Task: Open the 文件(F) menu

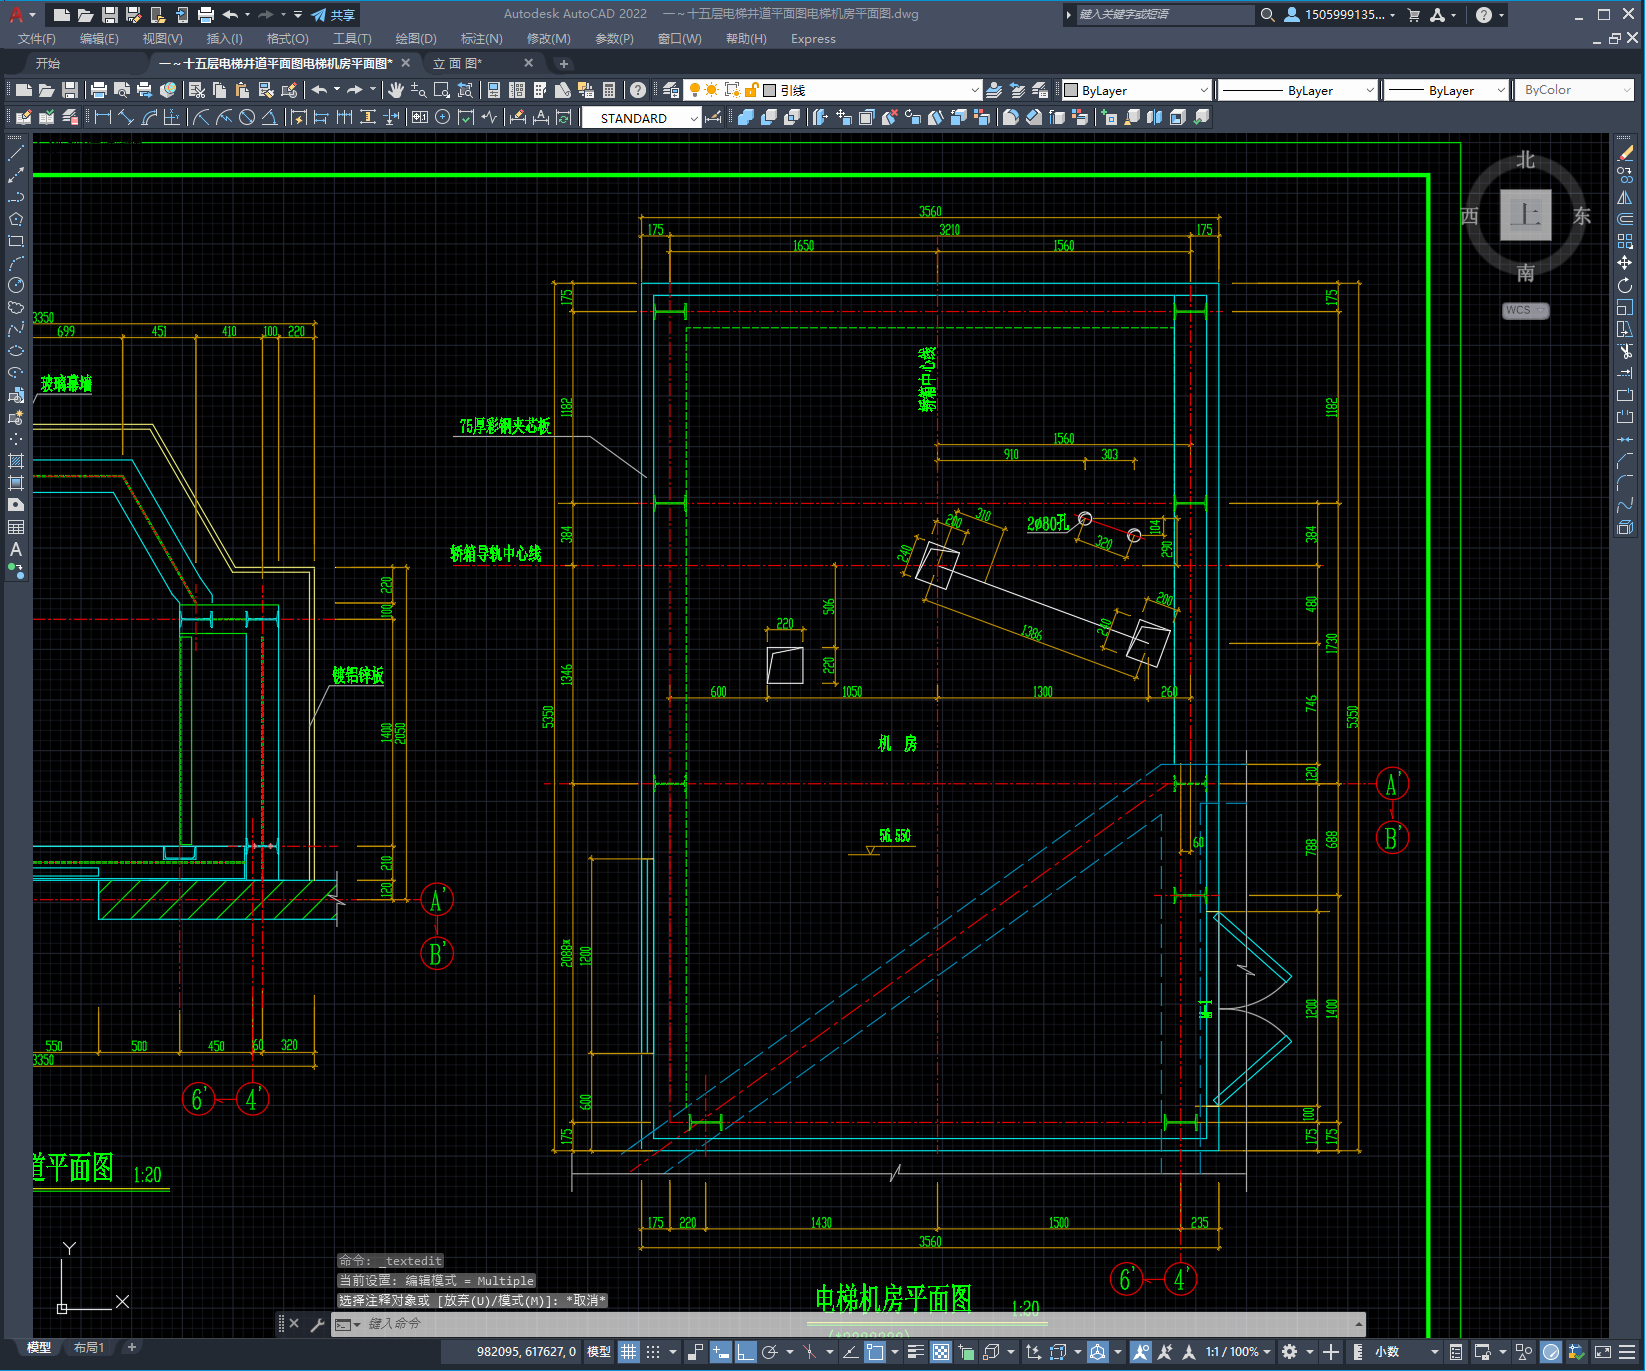Action: pos(37,39)
